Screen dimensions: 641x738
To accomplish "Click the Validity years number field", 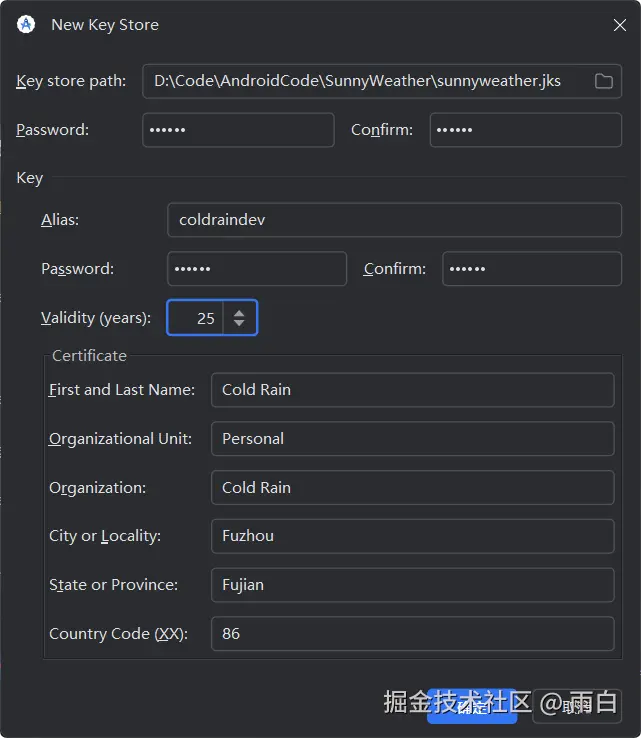I will [196, 318].
